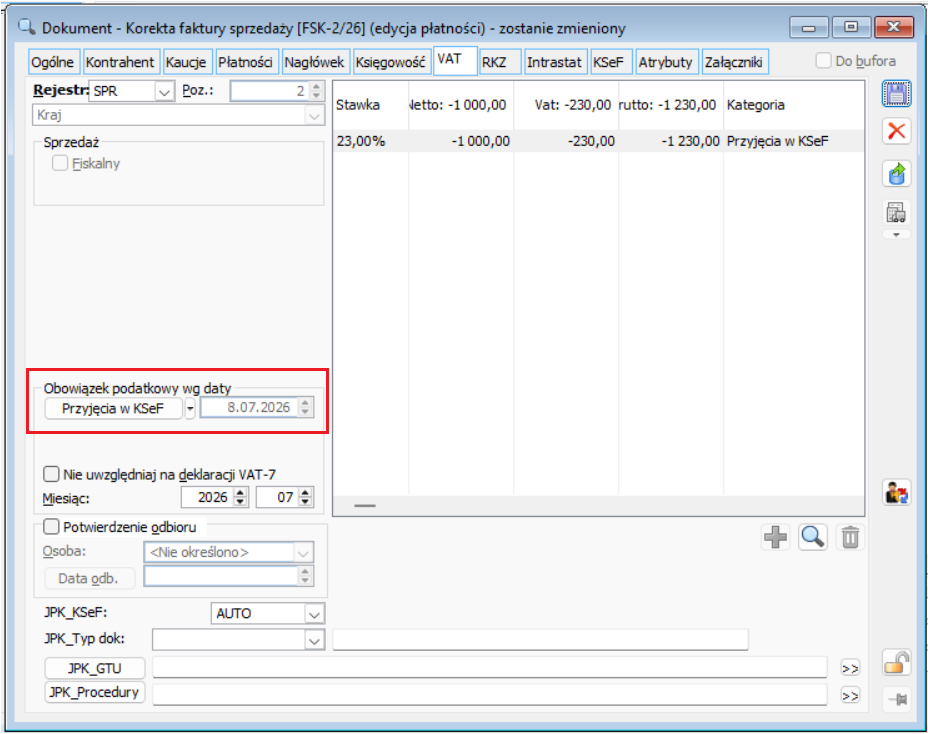
Task: Click the person with arrows icon
Action: click(896, 492)
